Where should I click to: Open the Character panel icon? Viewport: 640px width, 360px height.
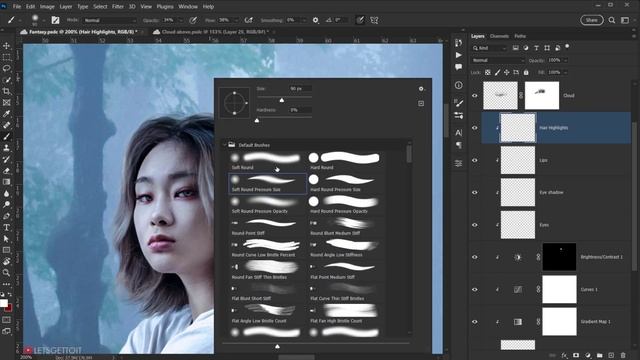(459, 133)
